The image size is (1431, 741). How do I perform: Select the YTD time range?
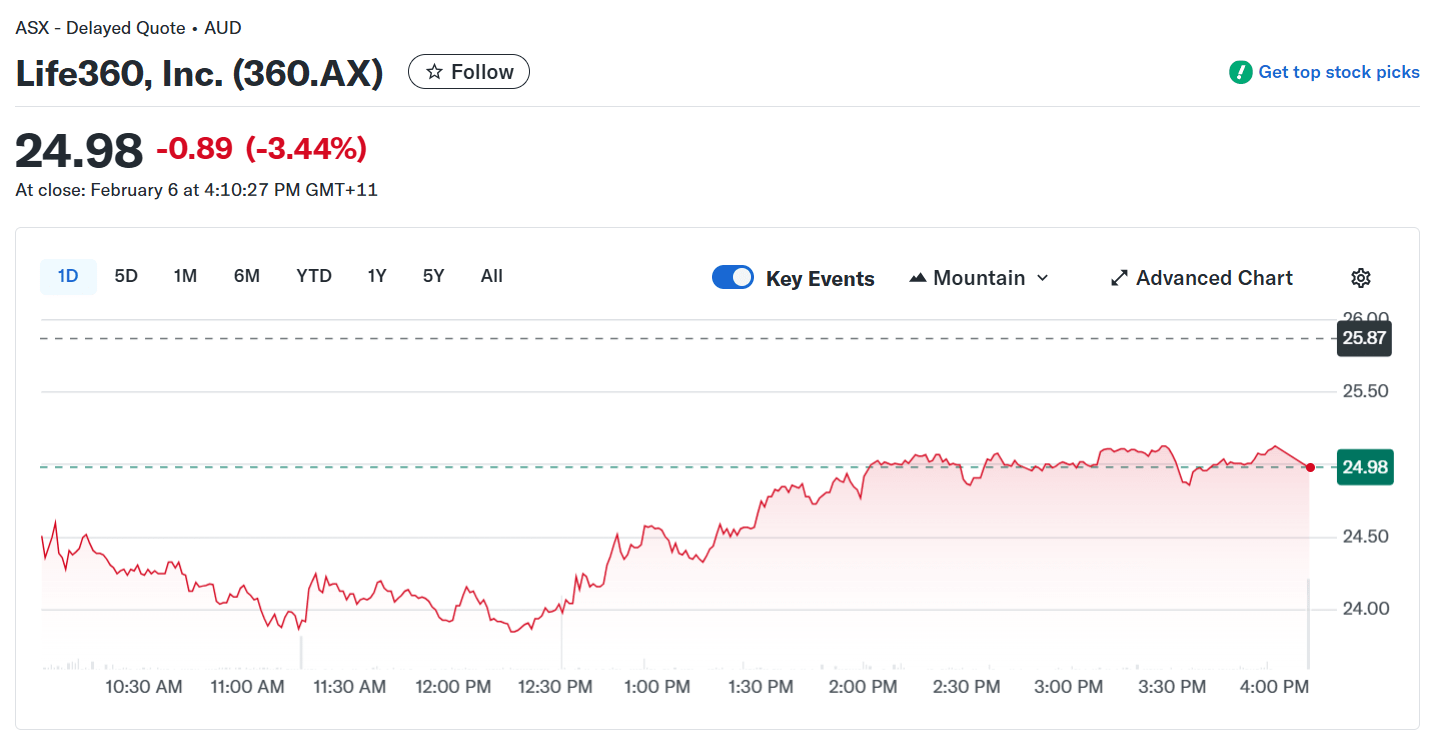[313, 275]
